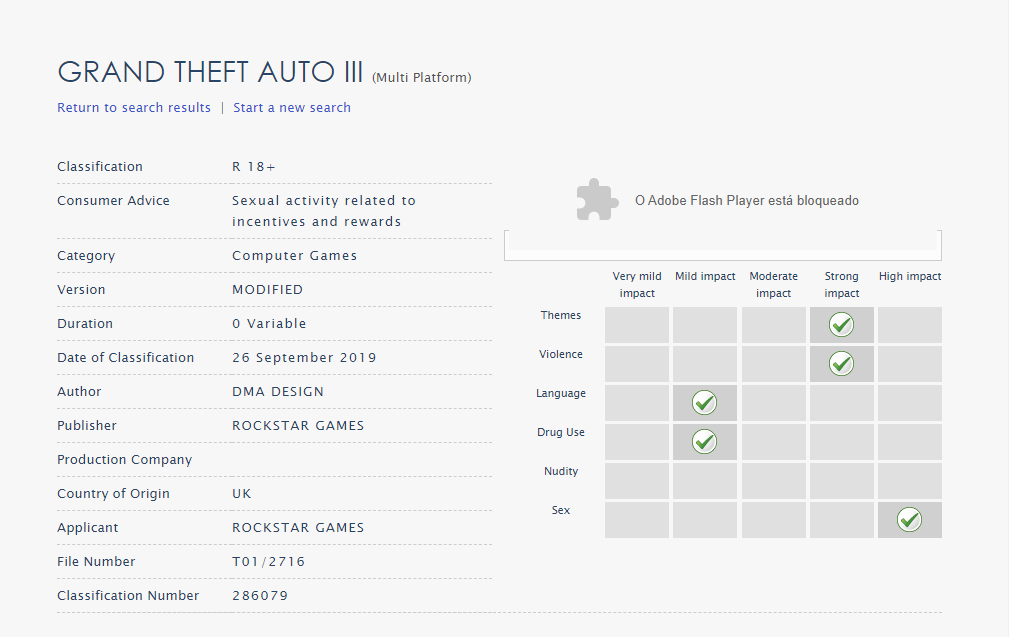Click the Mild impact column header
Screen dimensions: 1009x637
click(705, 276)
